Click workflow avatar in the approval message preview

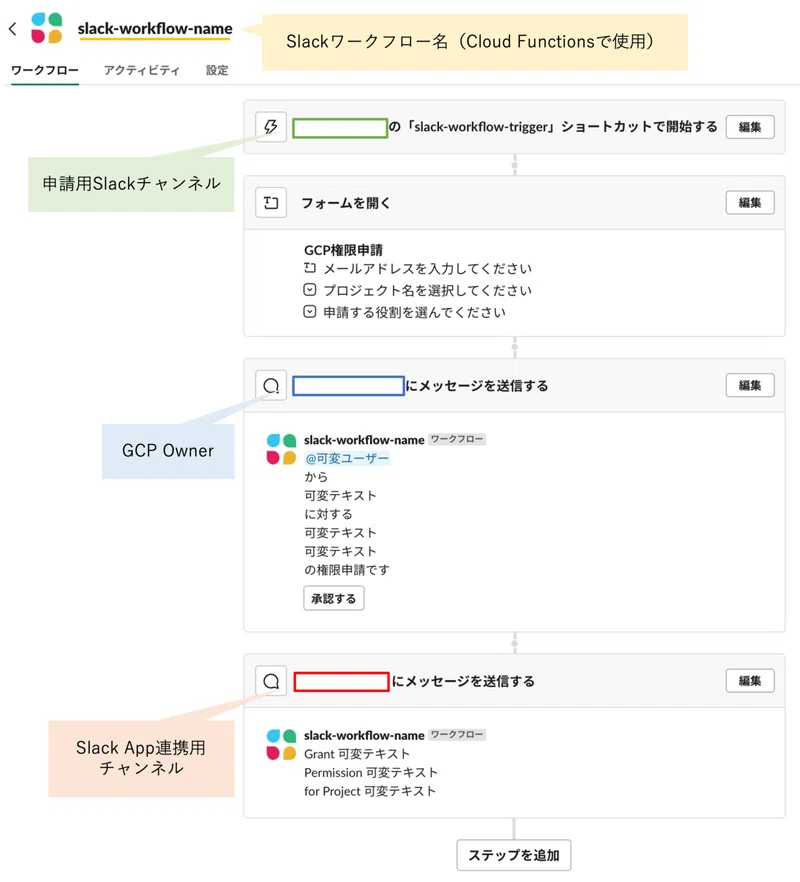click(x=281, y=449)
